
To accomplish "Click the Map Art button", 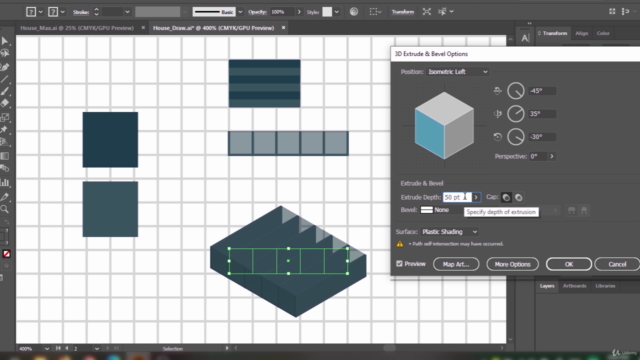I will pos(456,264).
